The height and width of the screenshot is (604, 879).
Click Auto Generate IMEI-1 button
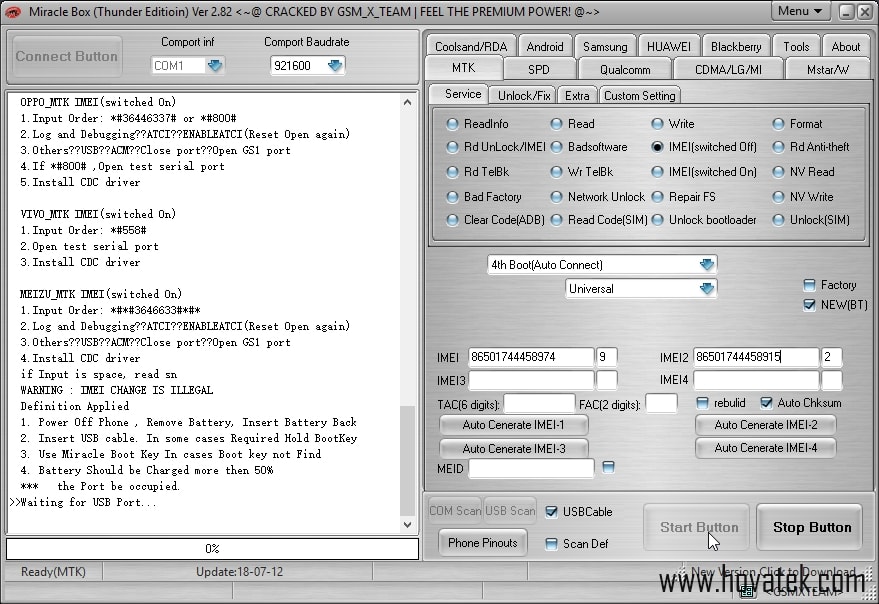[x=513, y=425]
